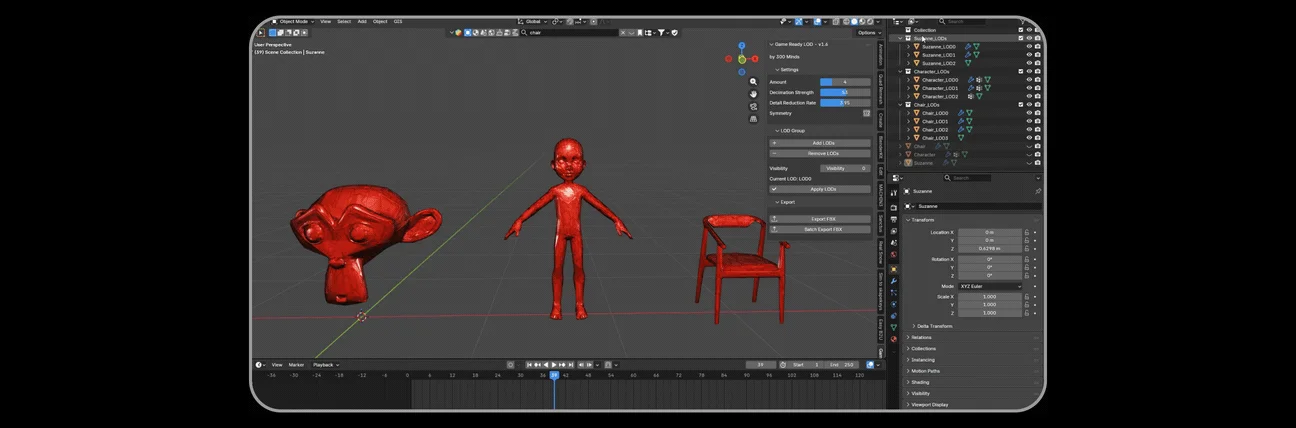Open the timeline Playback menu

(x=325, y=365)
